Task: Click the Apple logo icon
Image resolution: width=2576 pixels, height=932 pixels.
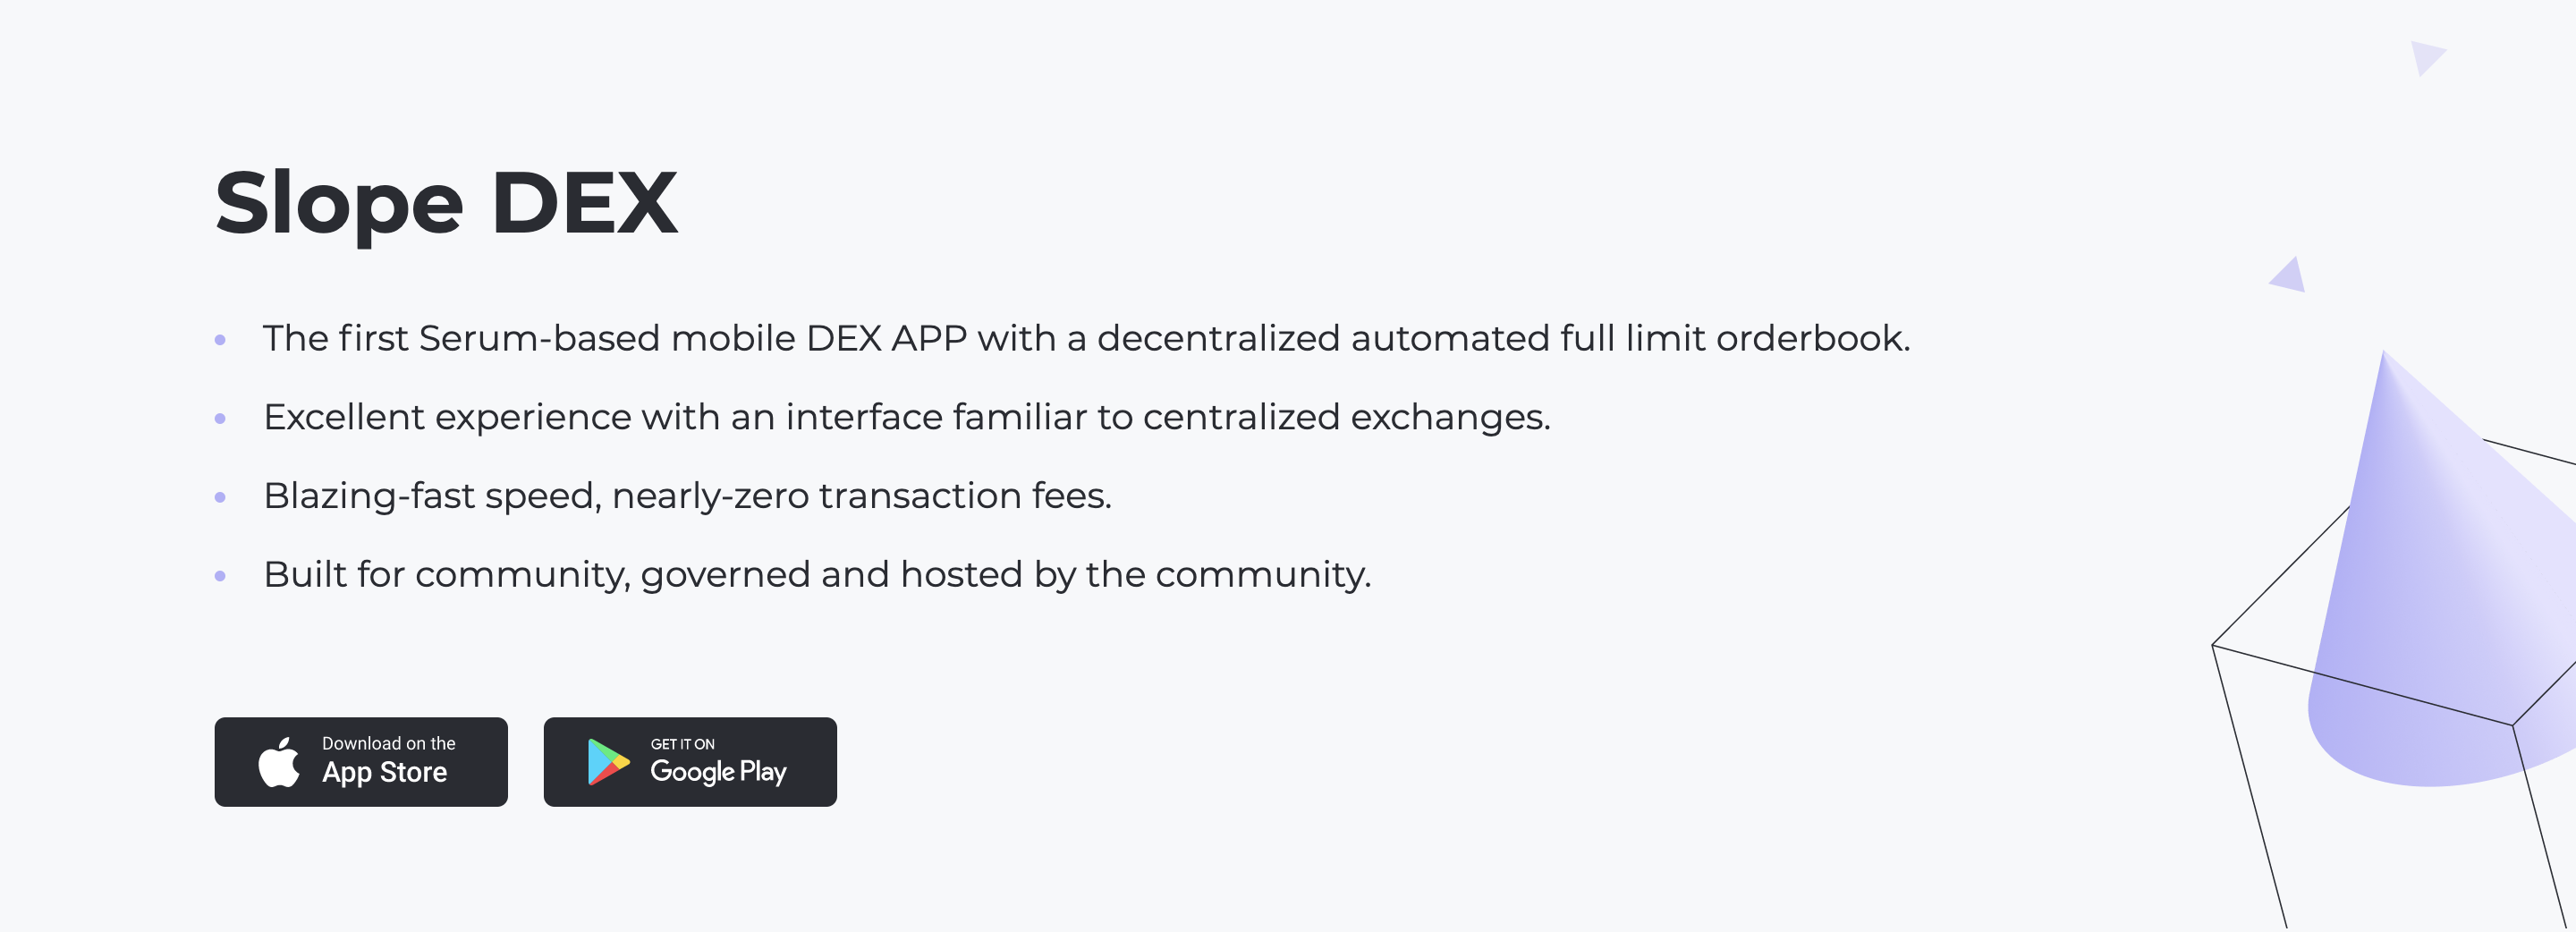Action: 279,763
